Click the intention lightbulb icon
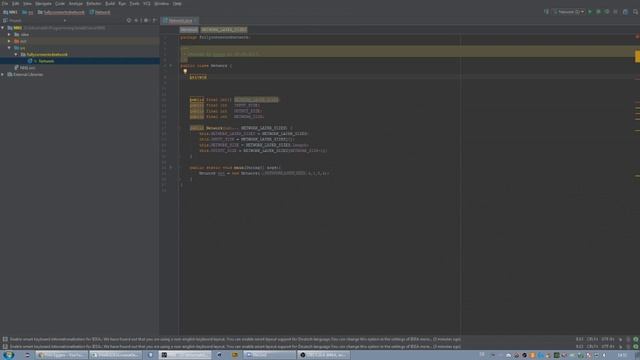This screenshot has height=360, width=640. point(185,71)
